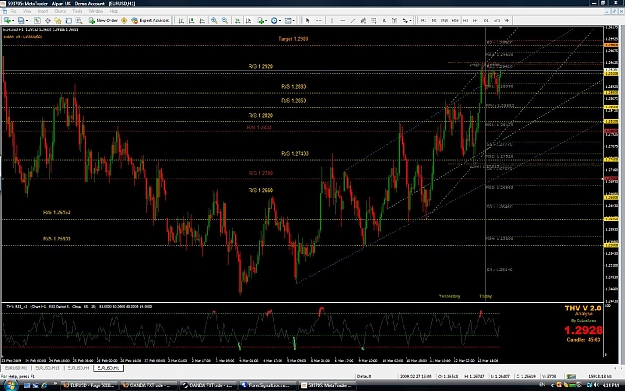The height and width of the screenshot is (391, 625).
Task: Select the crosshair tool
Action: point(318,20)
